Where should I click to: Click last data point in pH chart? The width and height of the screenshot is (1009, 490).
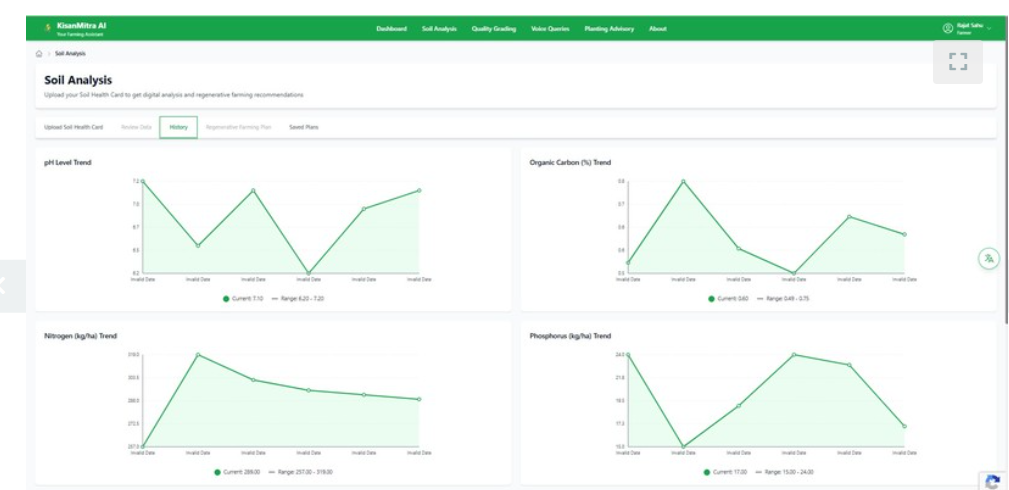(419, 191)
